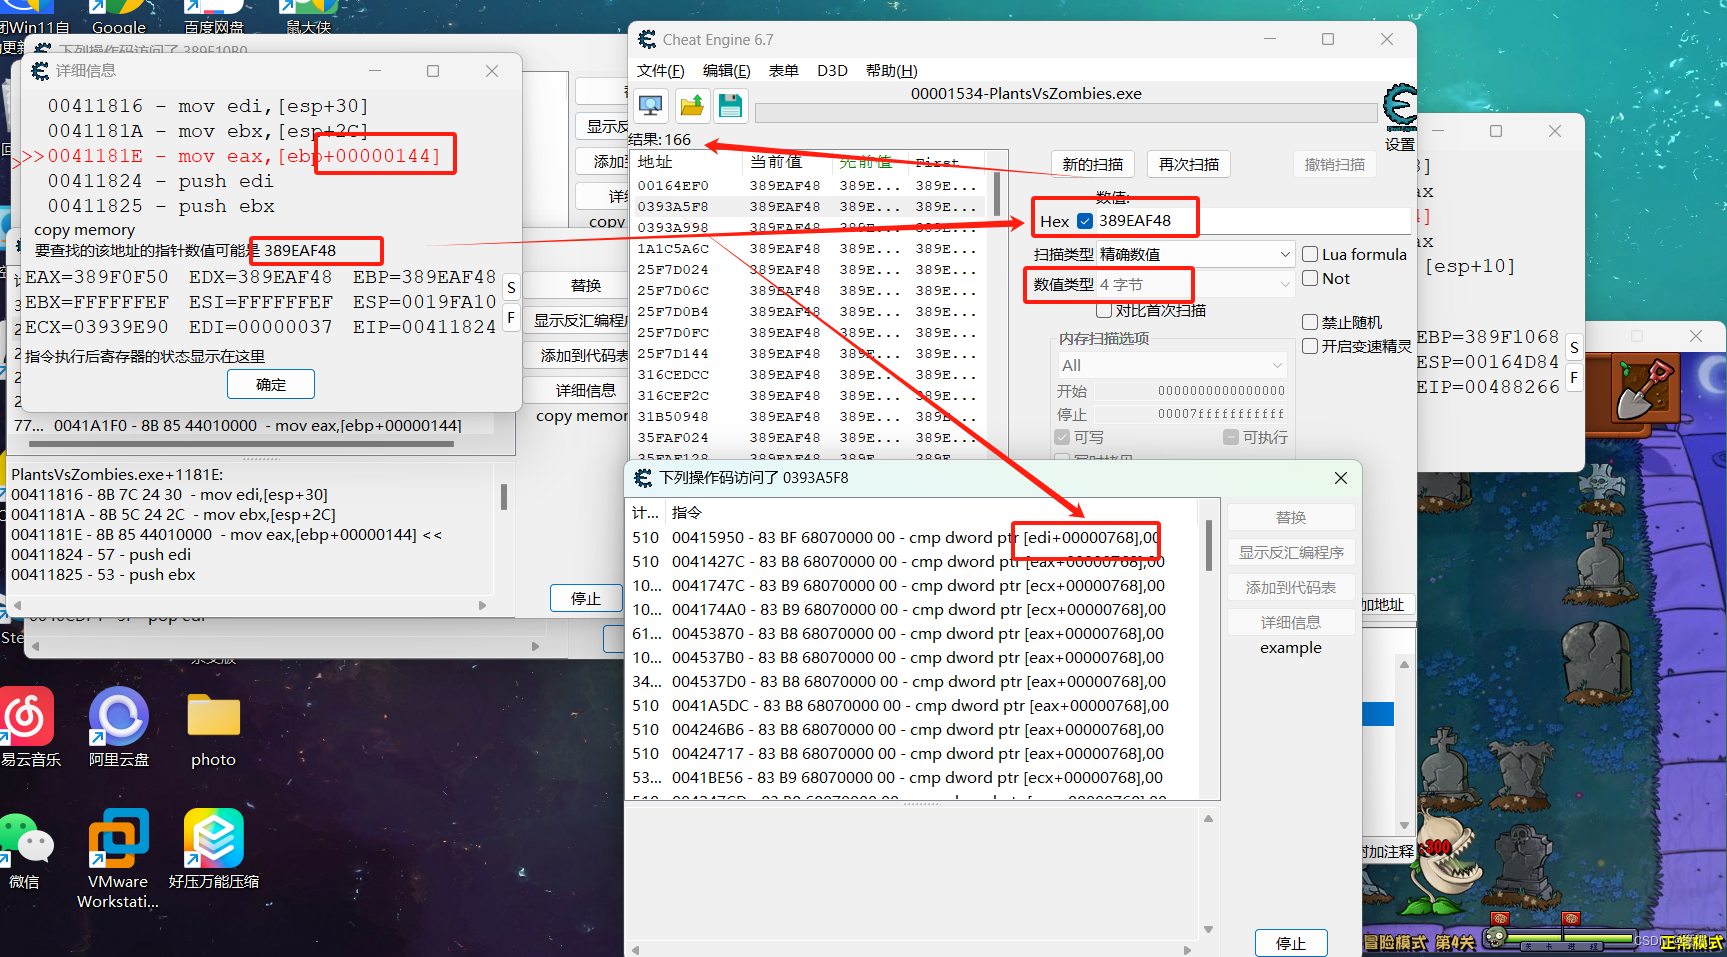
Task: Open the photo folder on desktop
Action: coord(214,718)
